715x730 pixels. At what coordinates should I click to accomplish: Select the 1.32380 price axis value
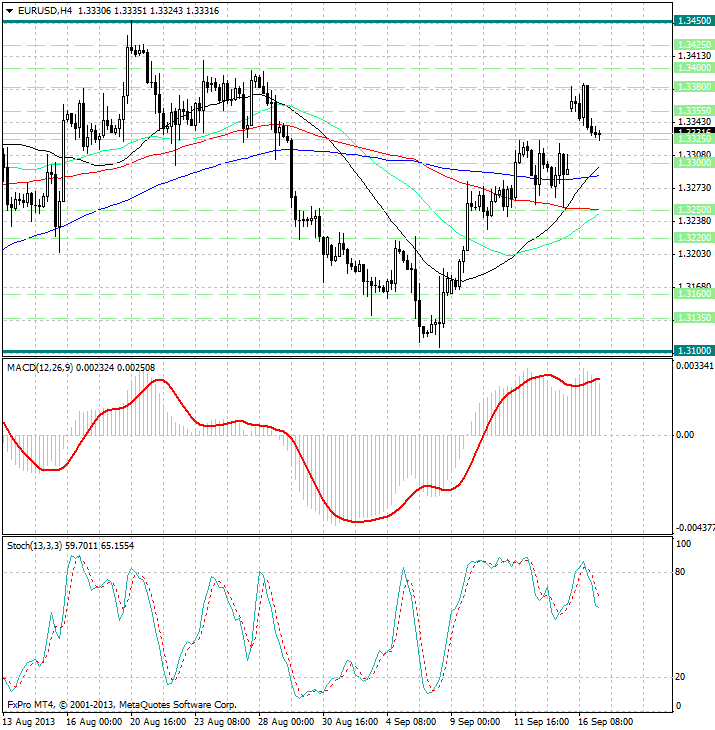(695, 221)
